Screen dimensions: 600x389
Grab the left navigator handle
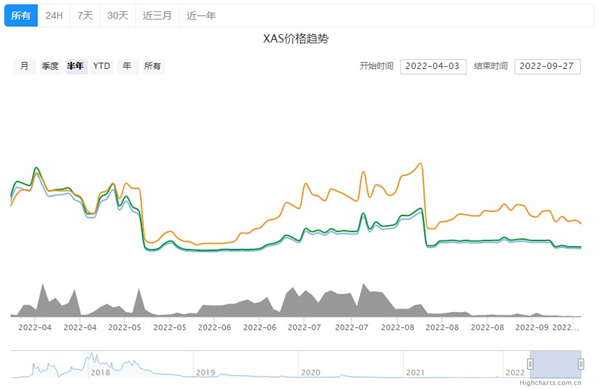coord(530,364)
